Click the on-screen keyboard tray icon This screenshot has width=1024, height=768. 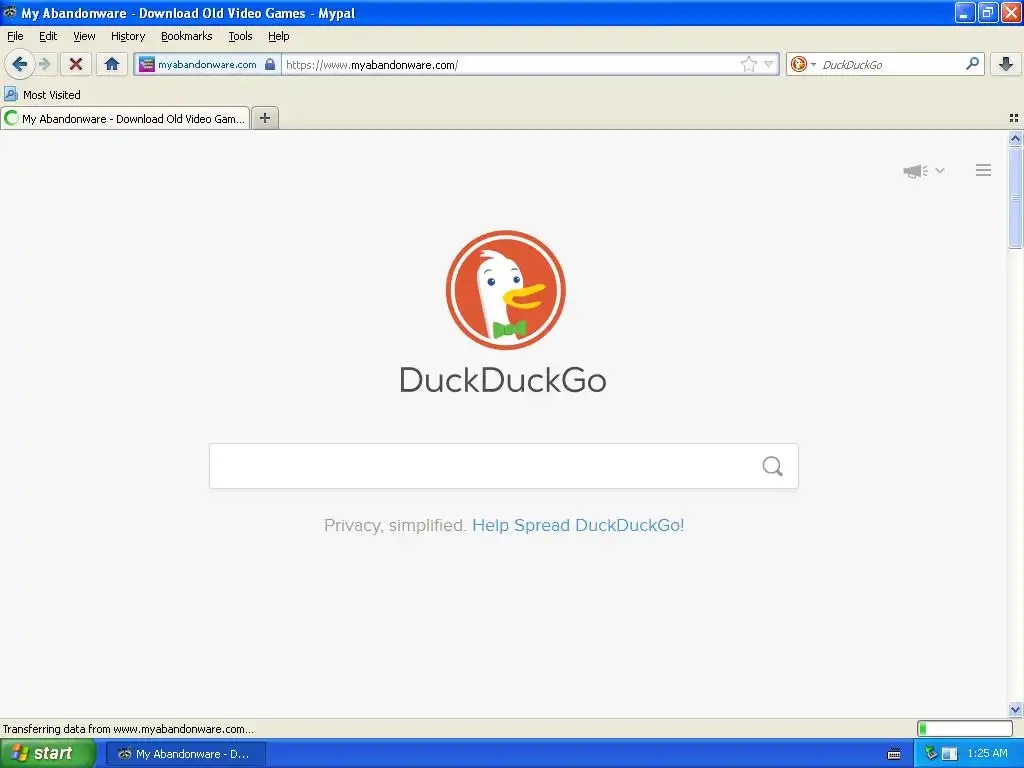tap(894, 754)
